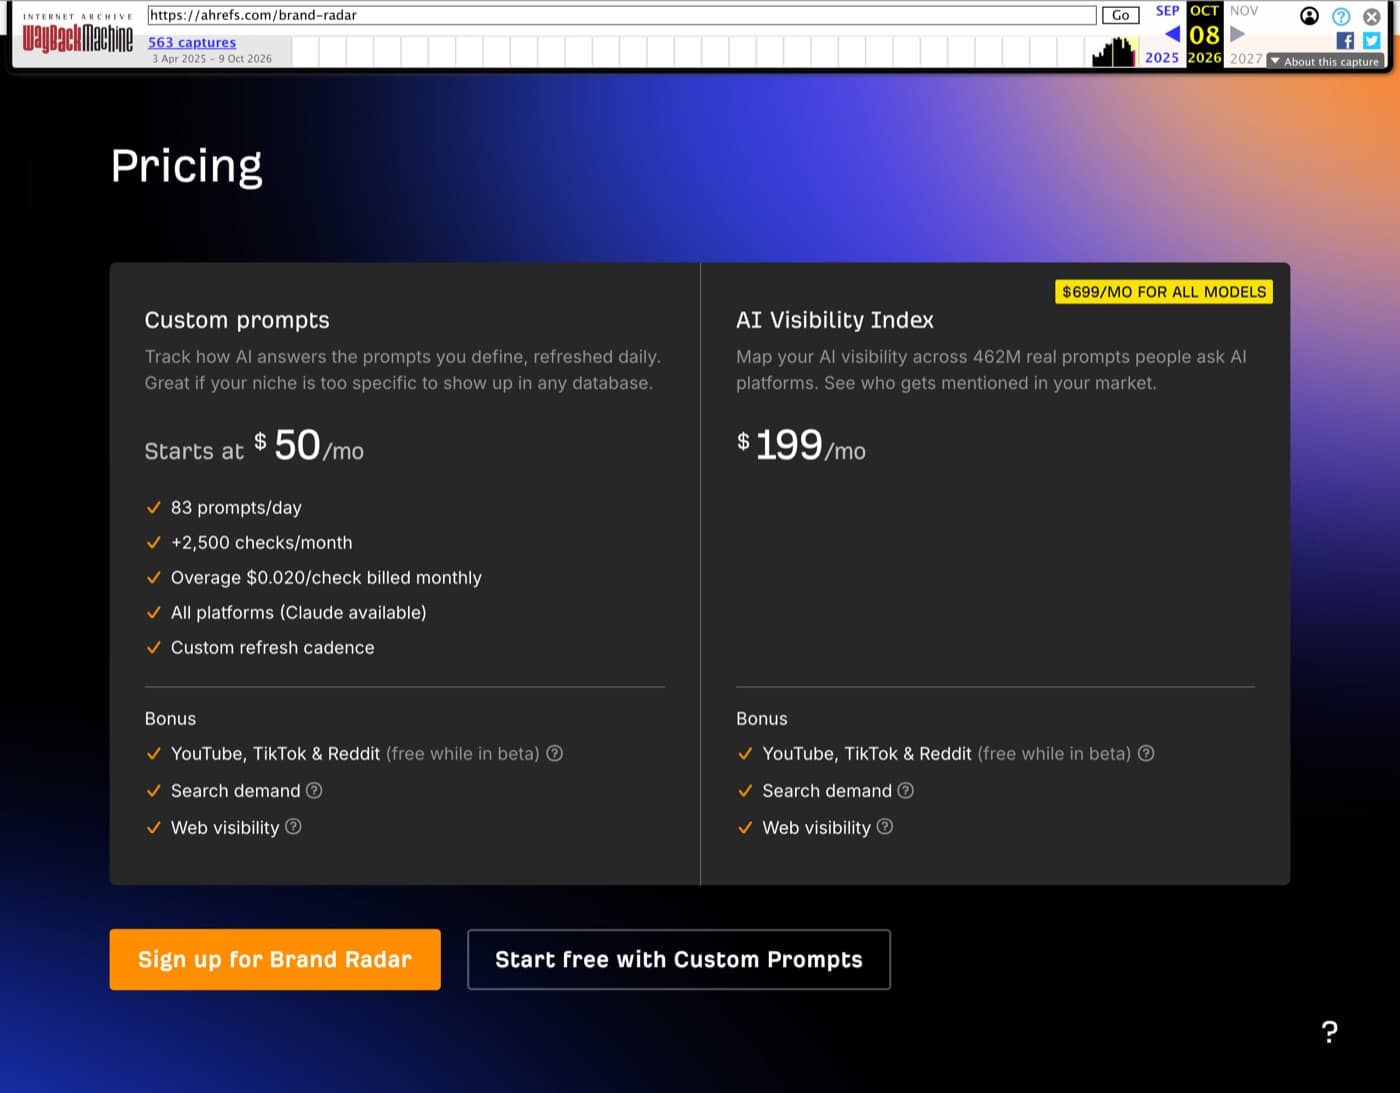This screenshot has height=1093, width=1400.
Task: Click the Pricing heading
Action: click(187, 166)
